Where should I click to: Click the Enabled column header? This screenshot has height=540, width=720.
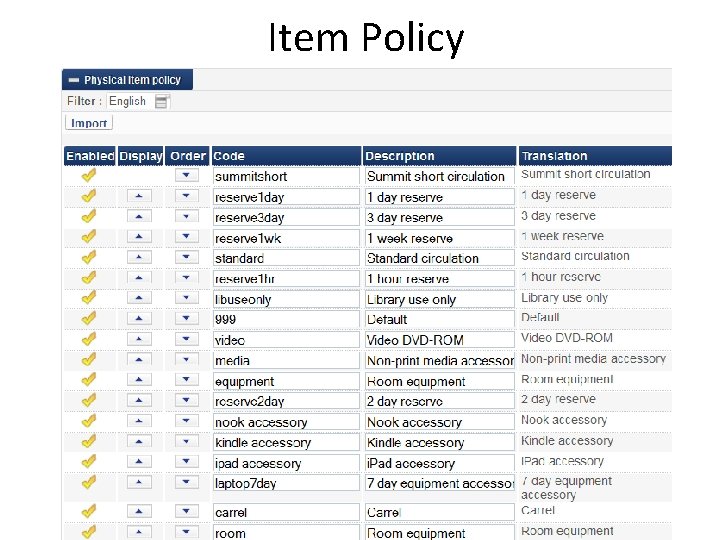click(90, 156)
